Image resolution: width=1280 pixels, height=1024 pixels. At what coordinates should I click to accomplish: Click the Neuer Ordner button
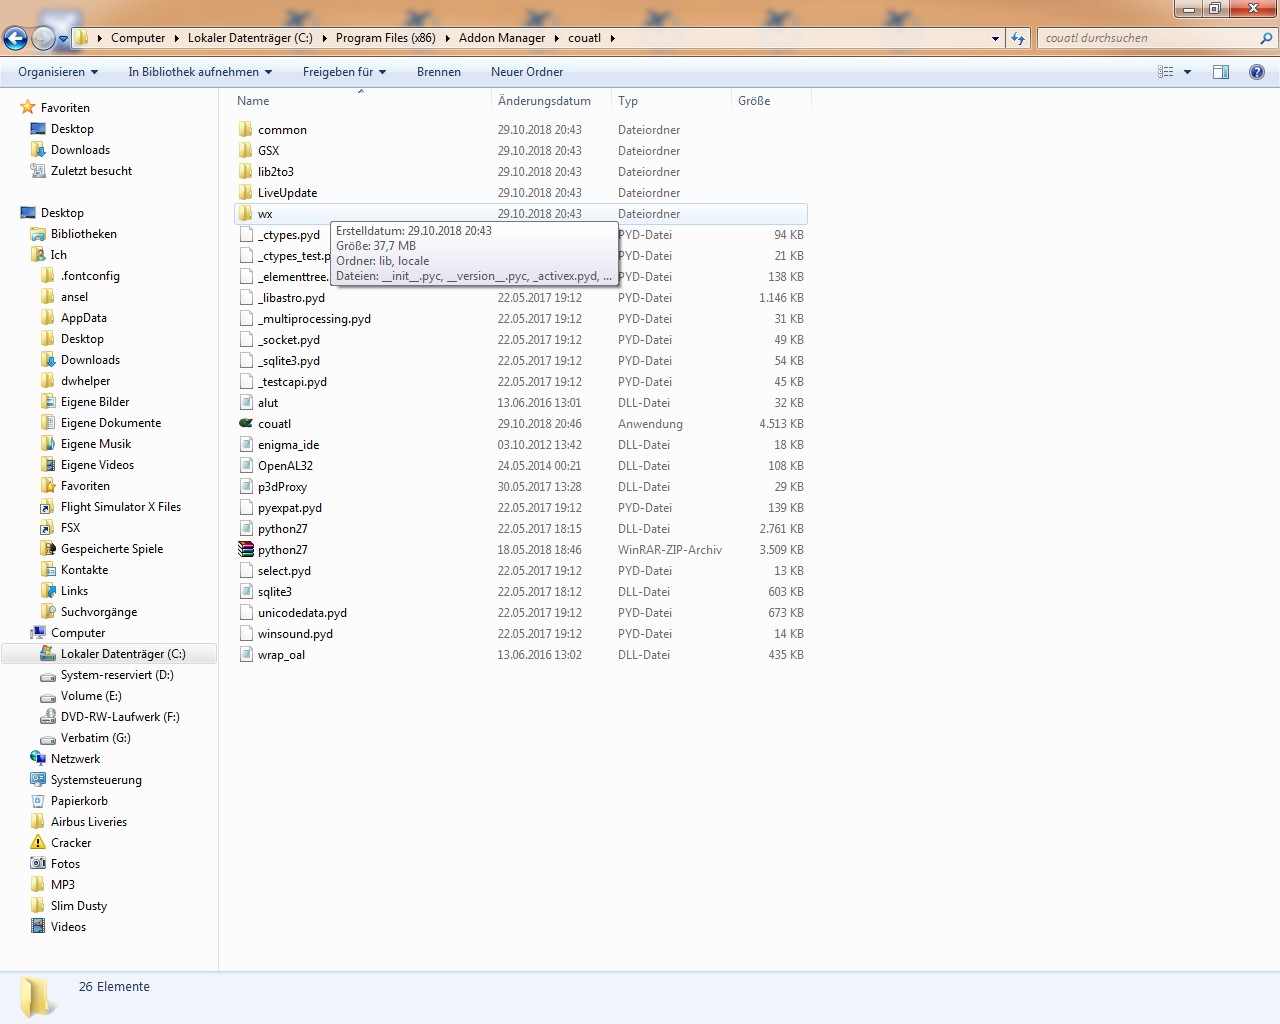click(527, 72)
